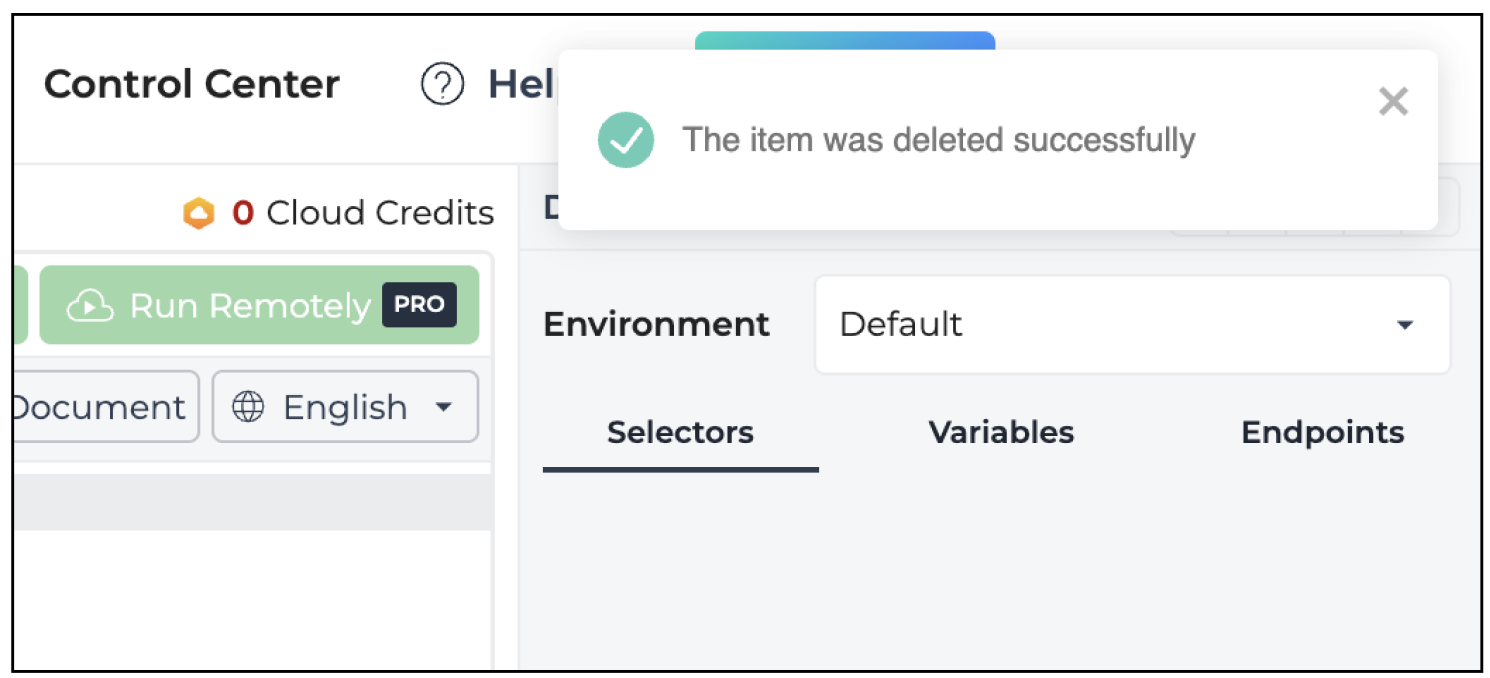Open the English language dropdown
This screenshot has width=1490, height=678.
coord(345,407)
